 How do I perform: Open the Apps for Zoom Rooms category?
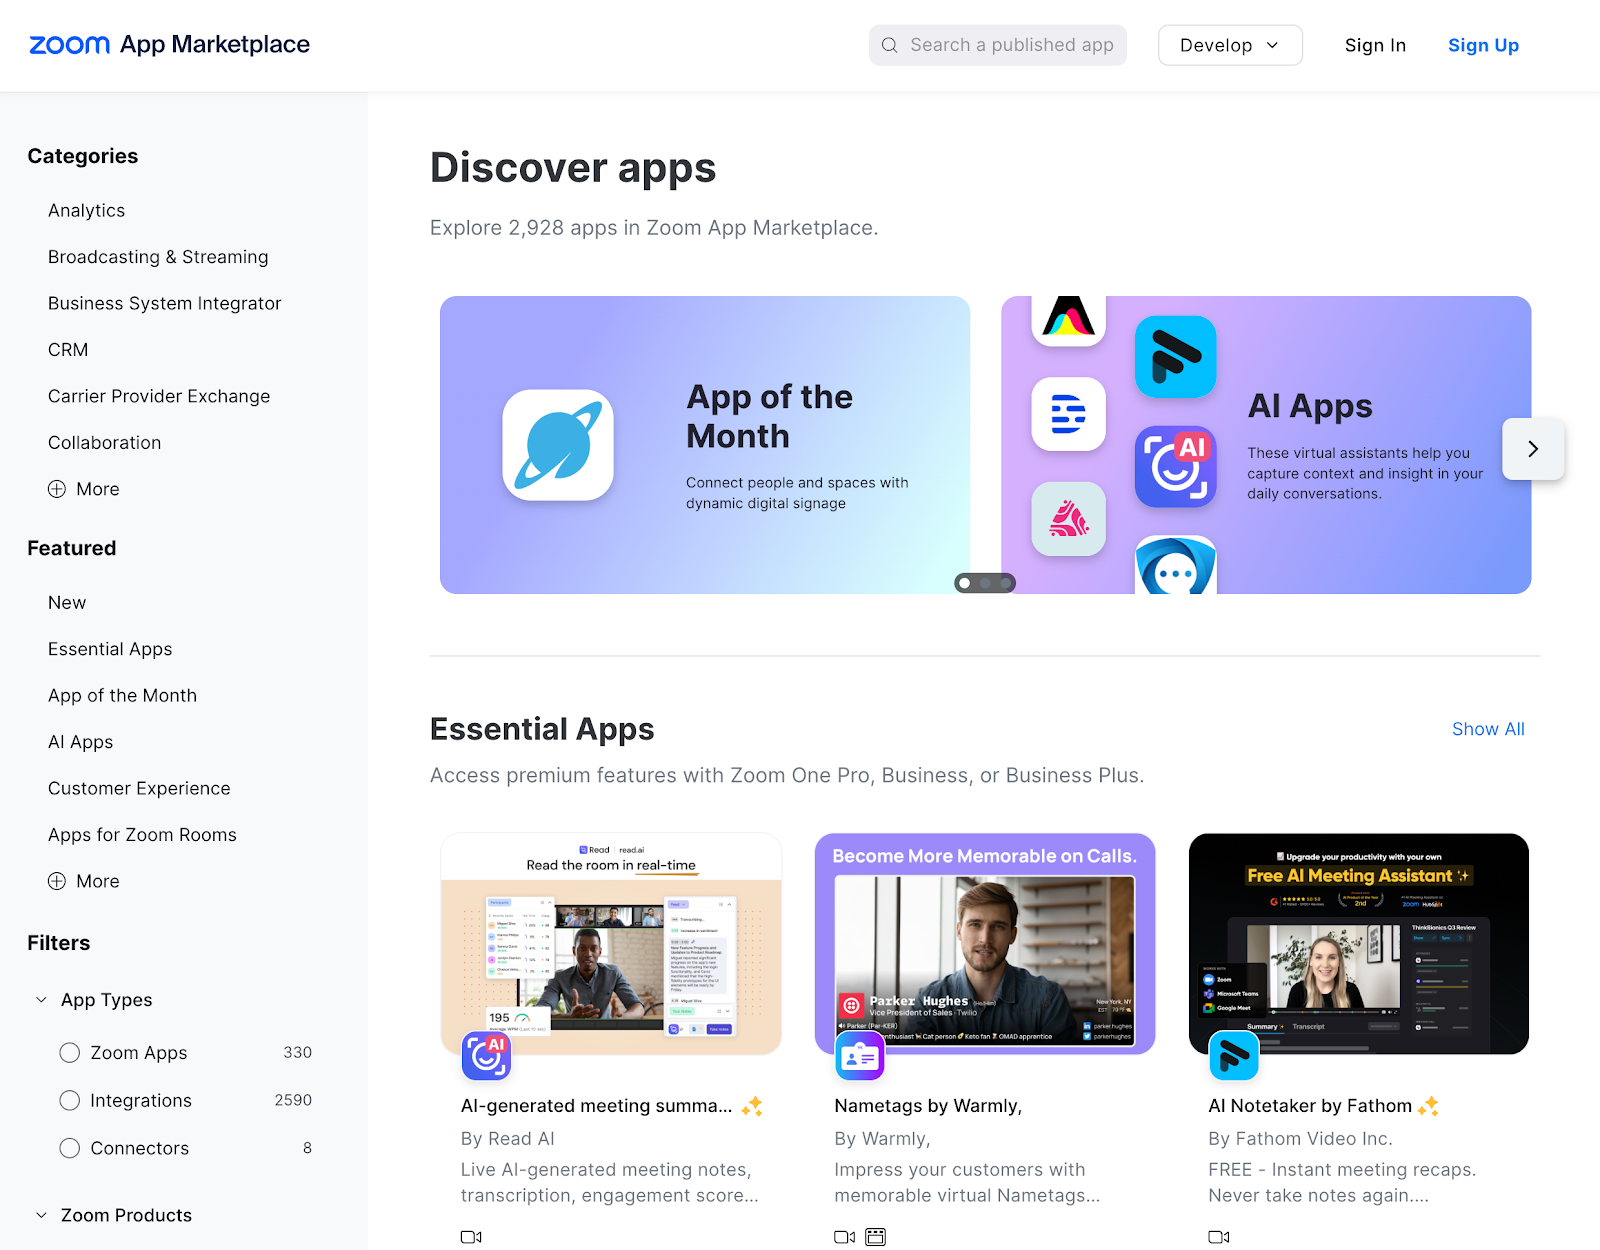(x=142, y=834)
